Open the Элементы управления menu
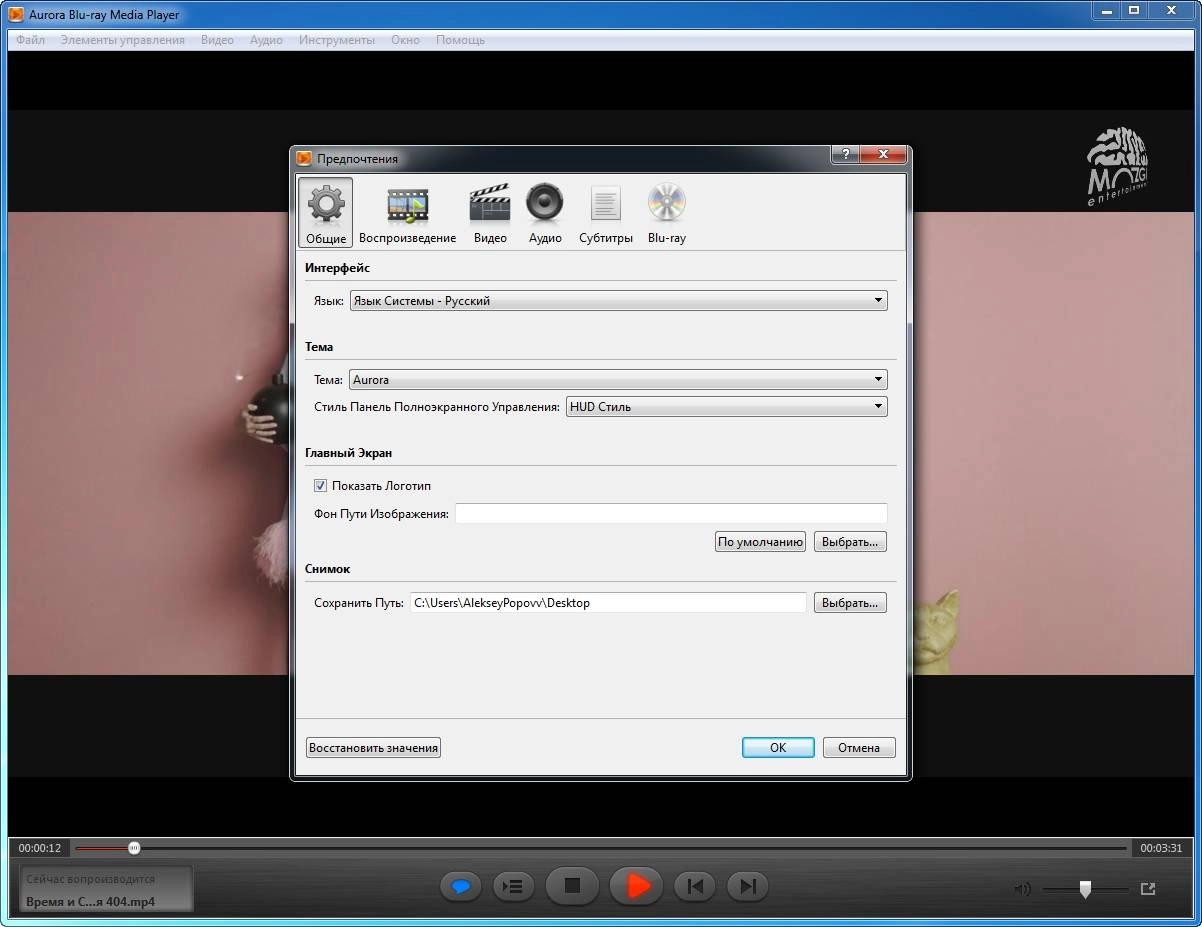Image resolution: width=1202 pixels, height=927 pixels. [122, 40]
